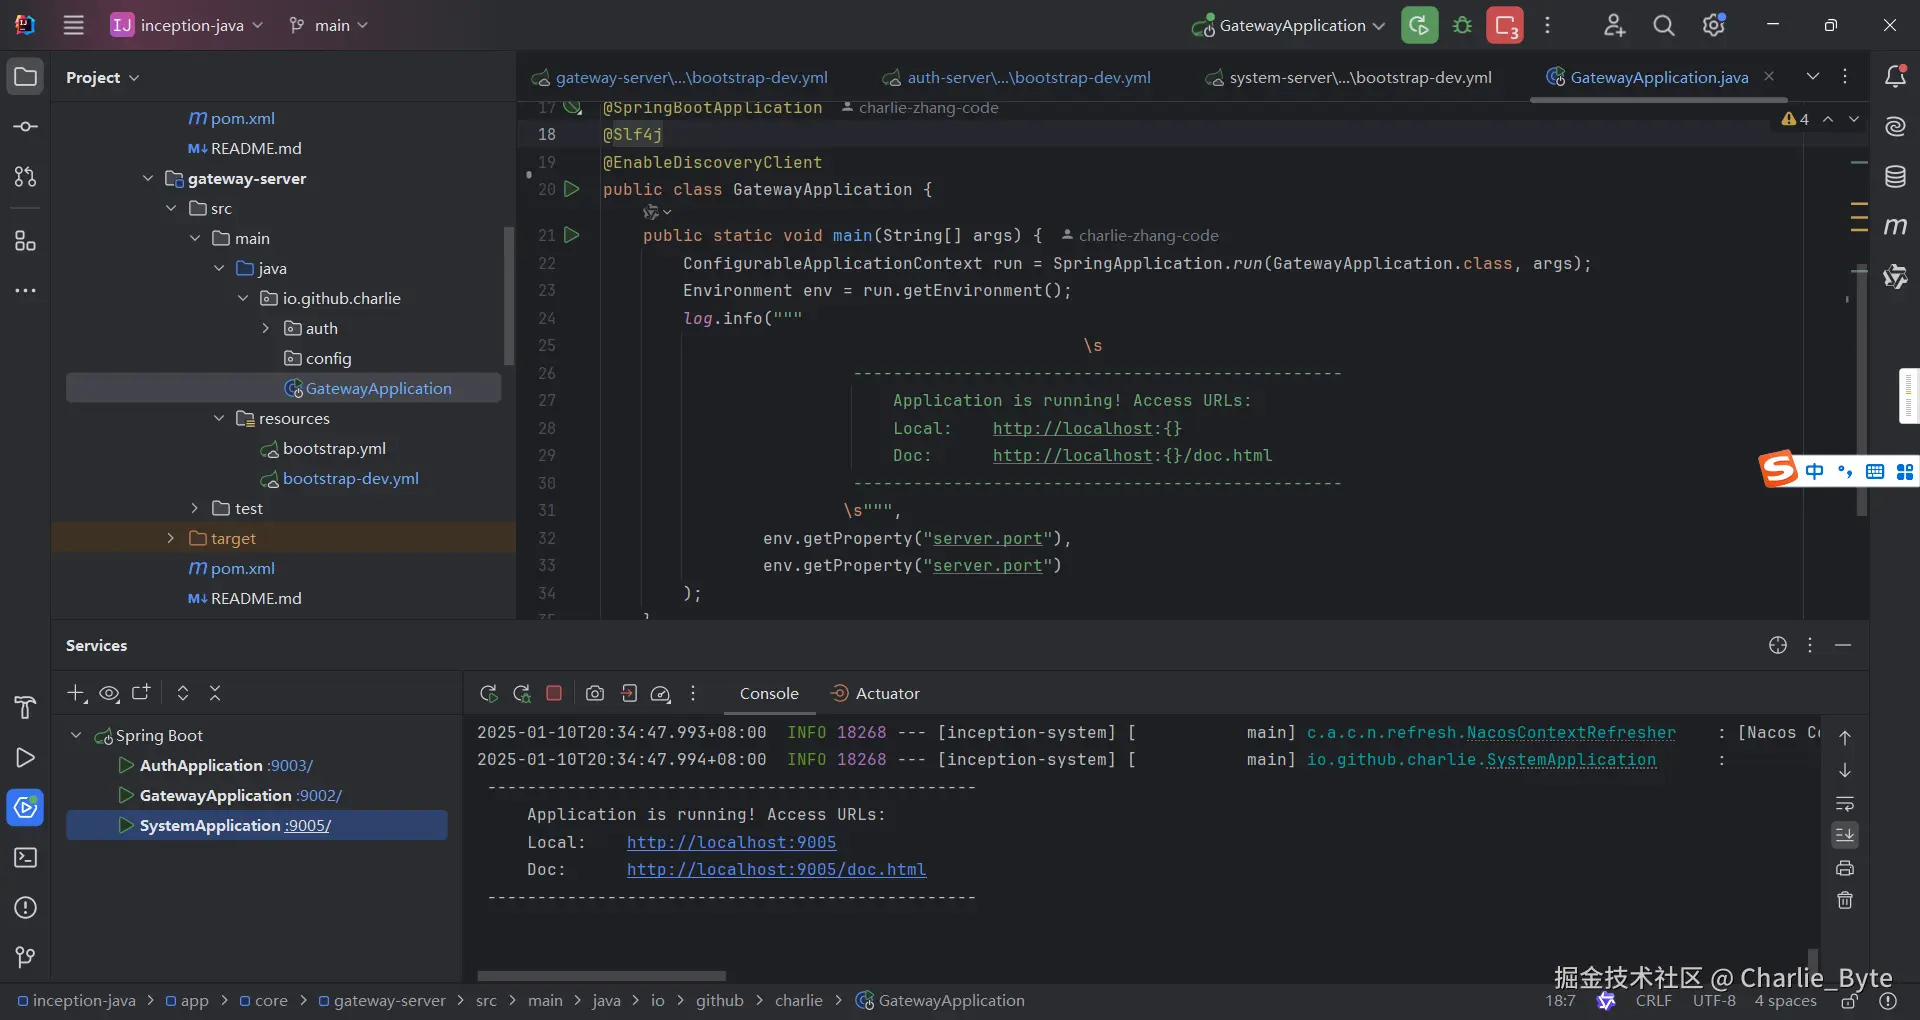The image size is (1920, 1020).
Task: Open the http://localhost:9005/doc.html link
Action: pyautogui.click(x=776, y=869)
